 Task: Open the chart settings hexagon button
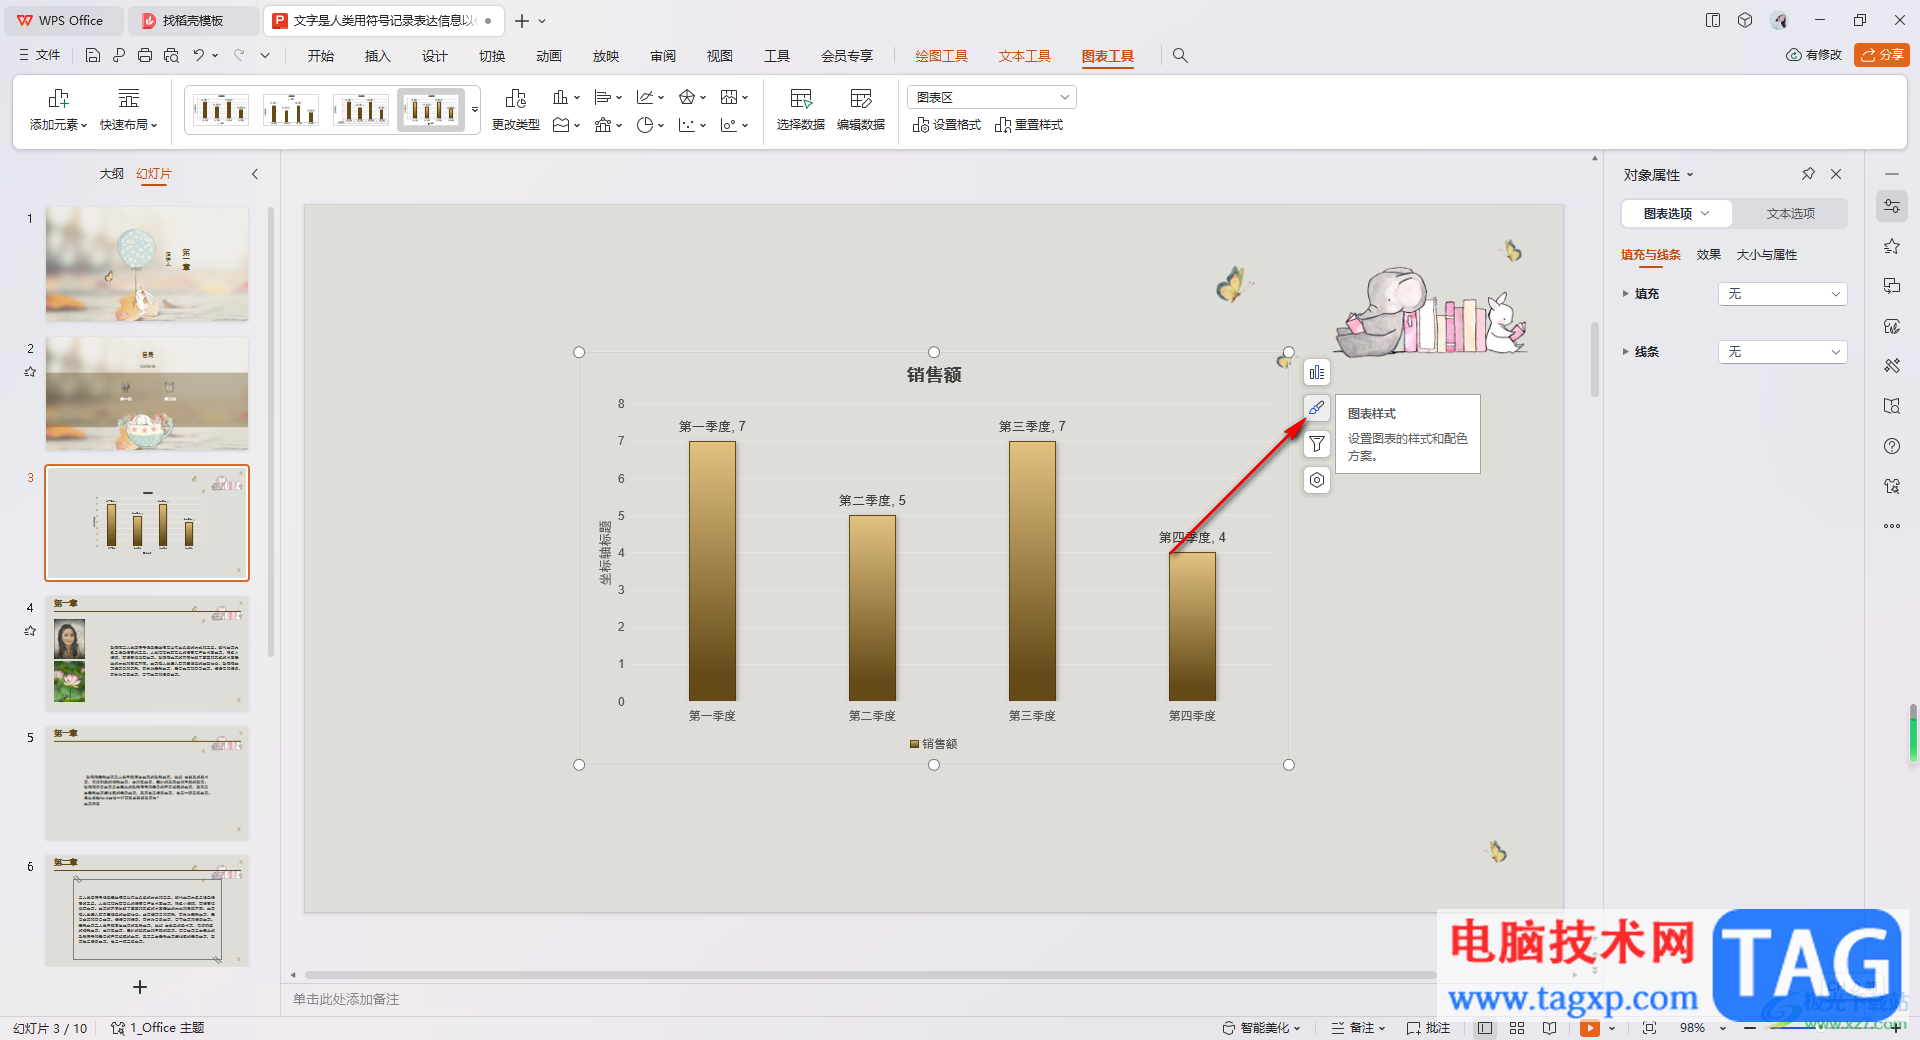click(x=1317, y=480)
